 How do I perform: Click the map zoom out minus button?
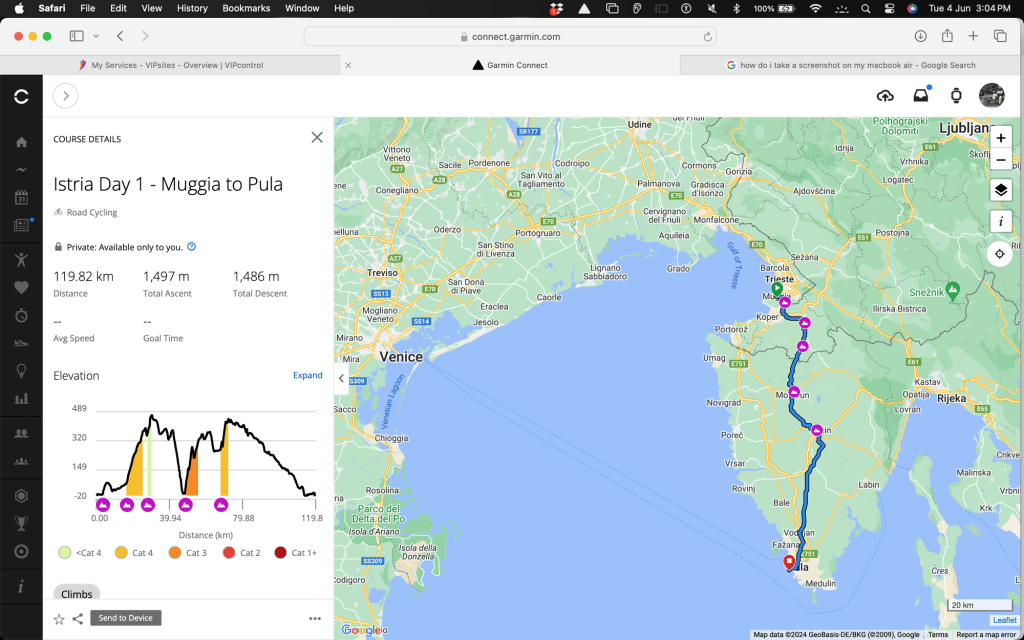coord(1000,160)
